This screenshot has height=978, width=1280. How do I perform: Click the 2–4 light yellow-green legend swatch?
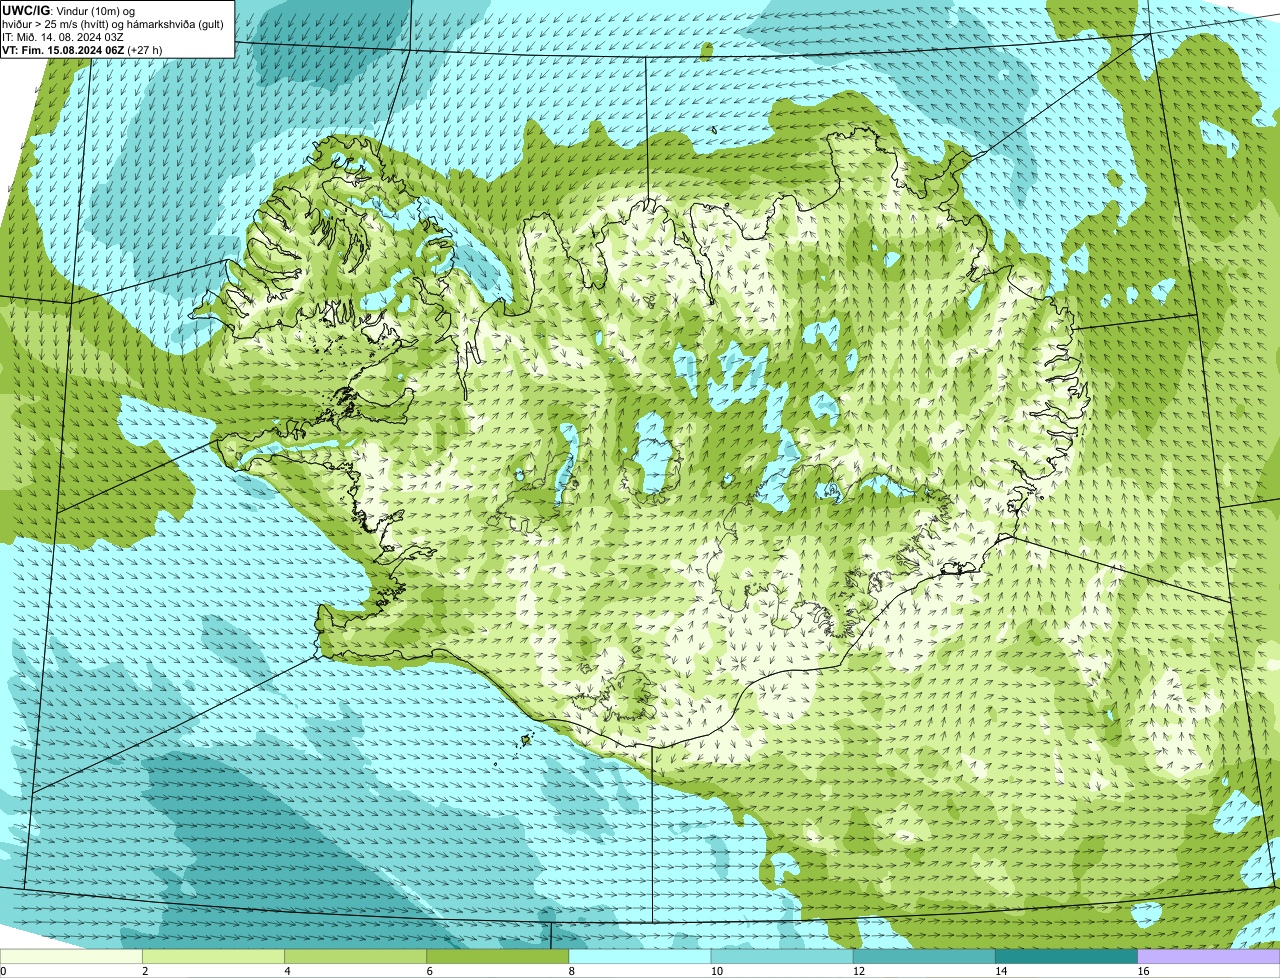click(214, 956)
